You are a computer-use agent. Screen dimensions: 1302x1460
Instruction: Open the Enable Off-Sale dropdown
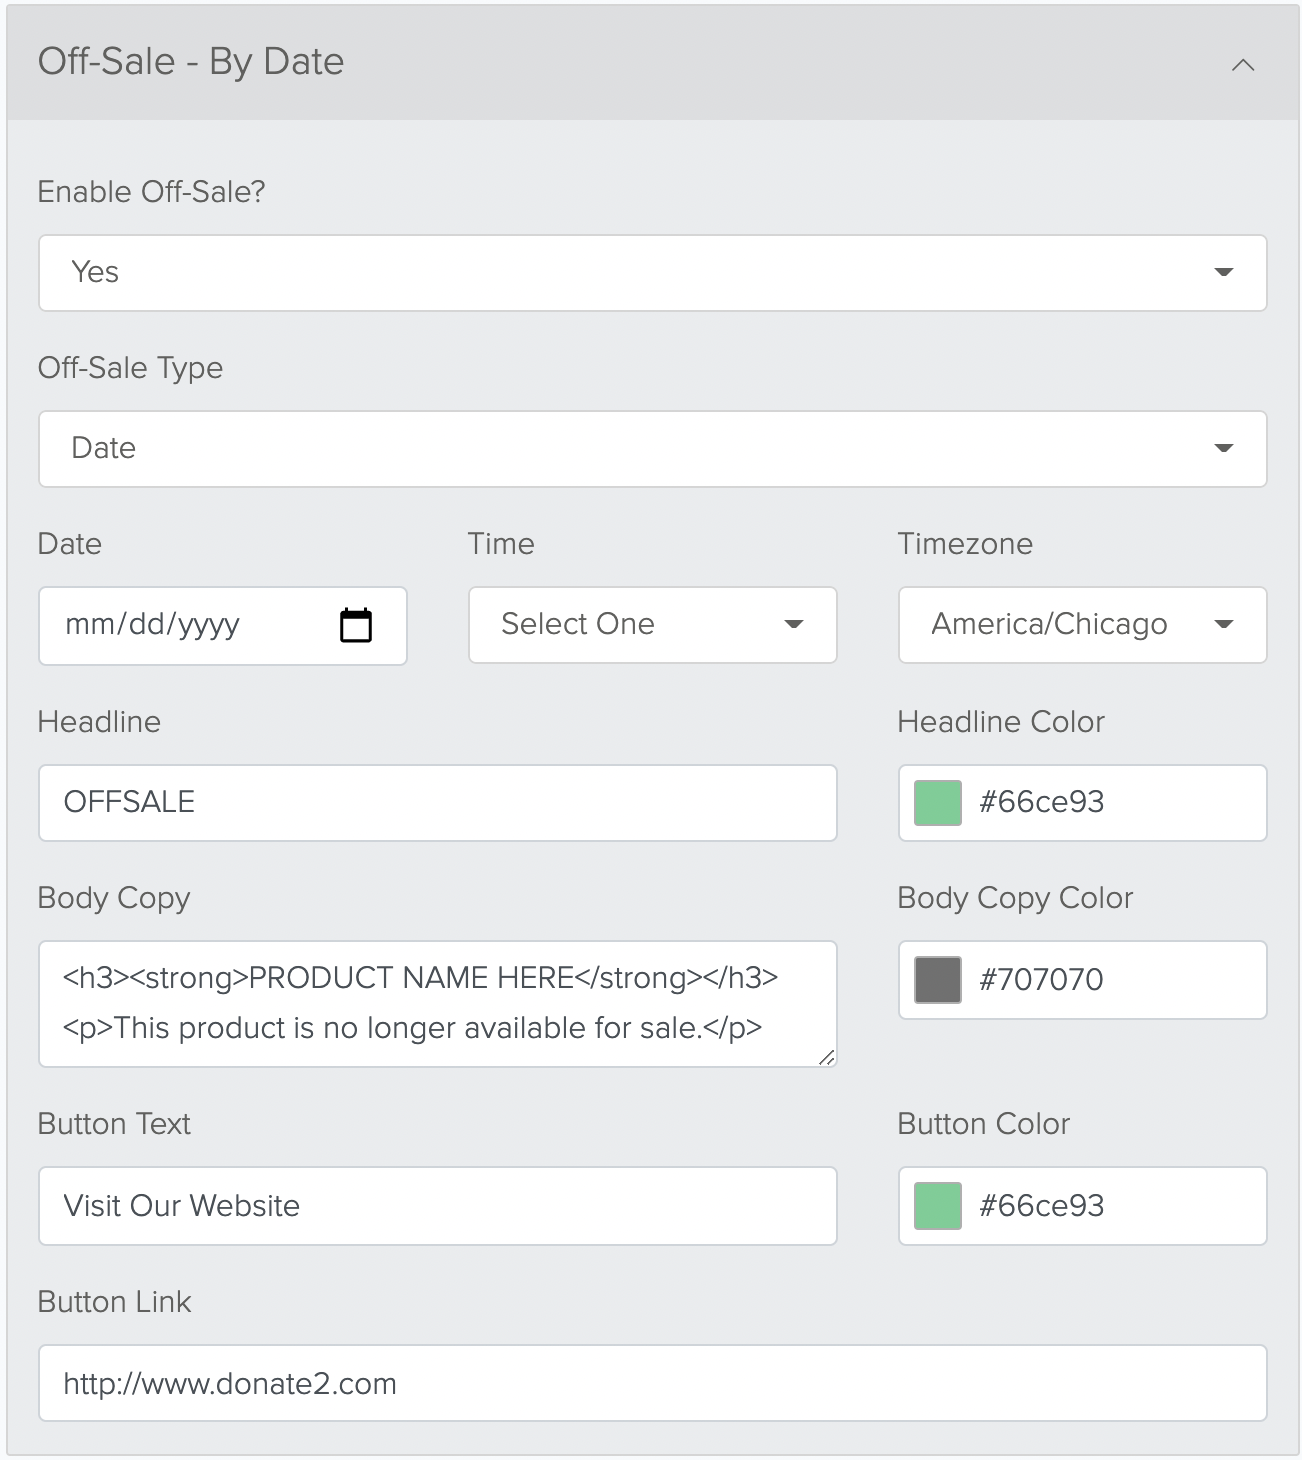pos(652,273)
